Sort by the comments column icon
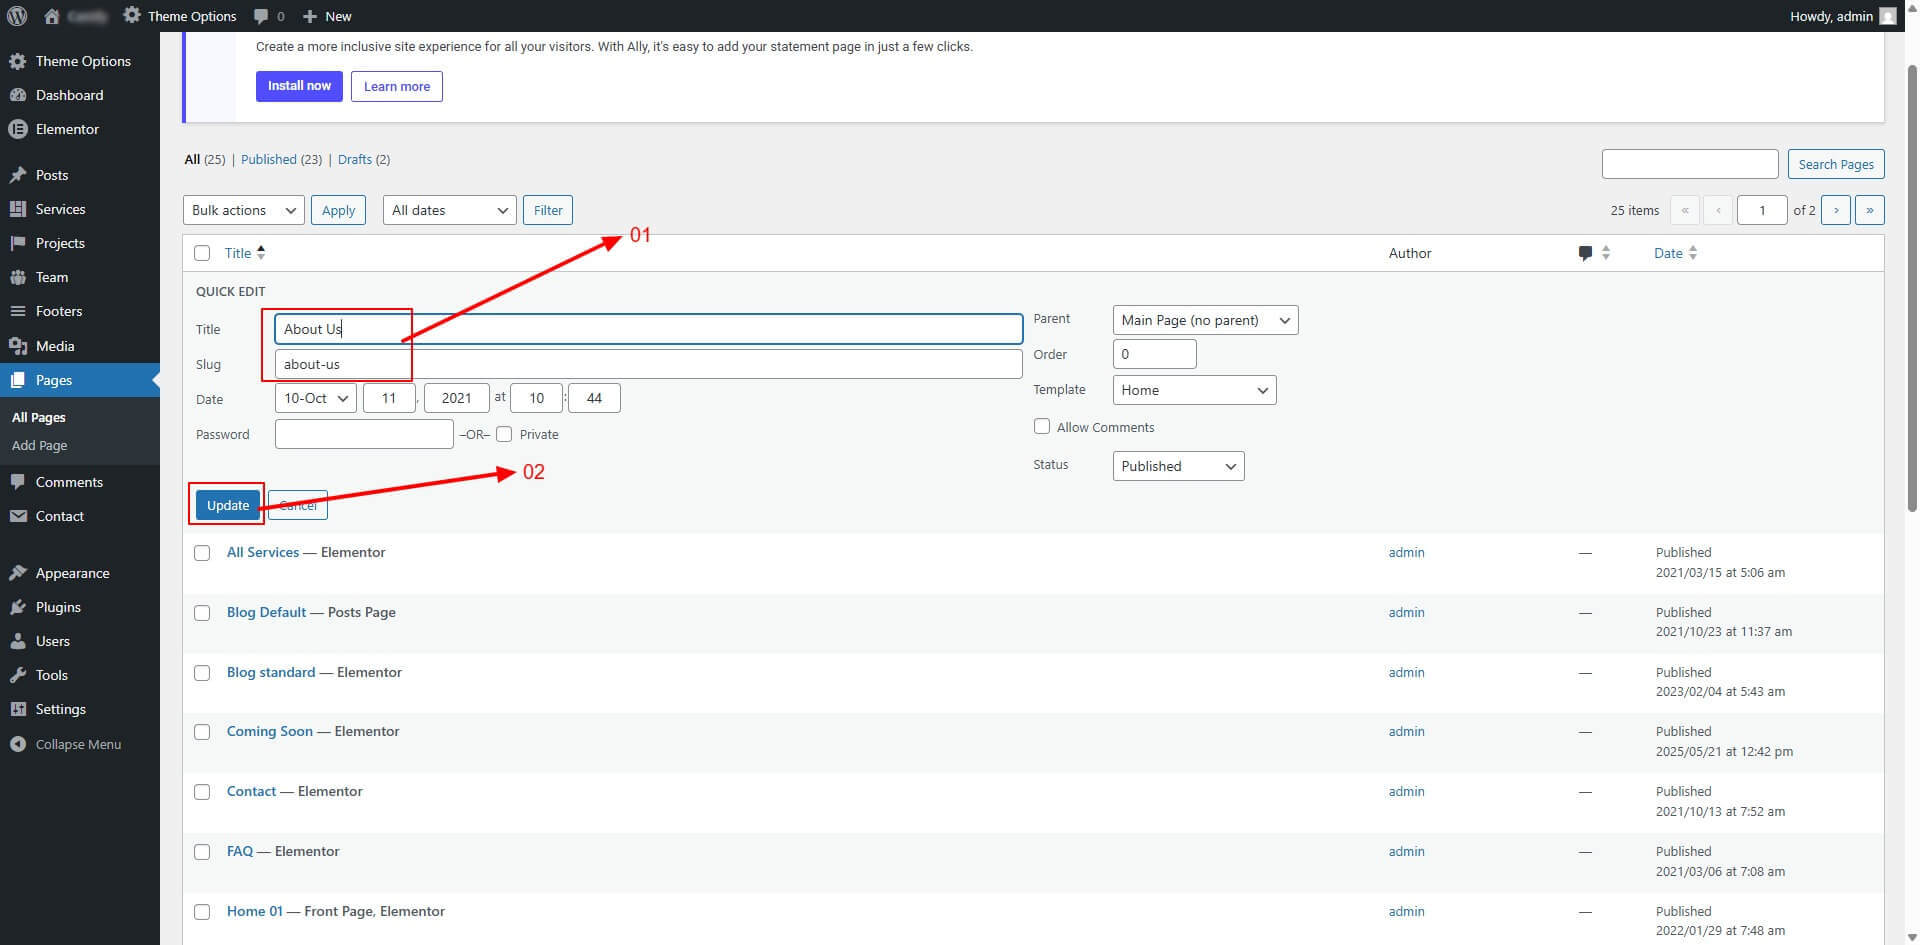 (x=1585, y=253)
